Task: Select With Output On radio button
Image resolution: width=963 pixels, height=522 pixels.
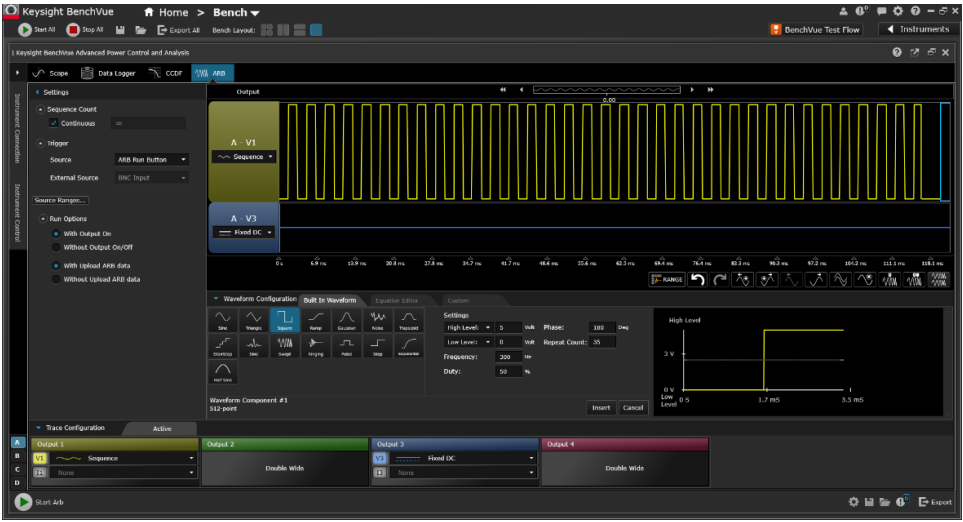Action: [x=56, y=234]
